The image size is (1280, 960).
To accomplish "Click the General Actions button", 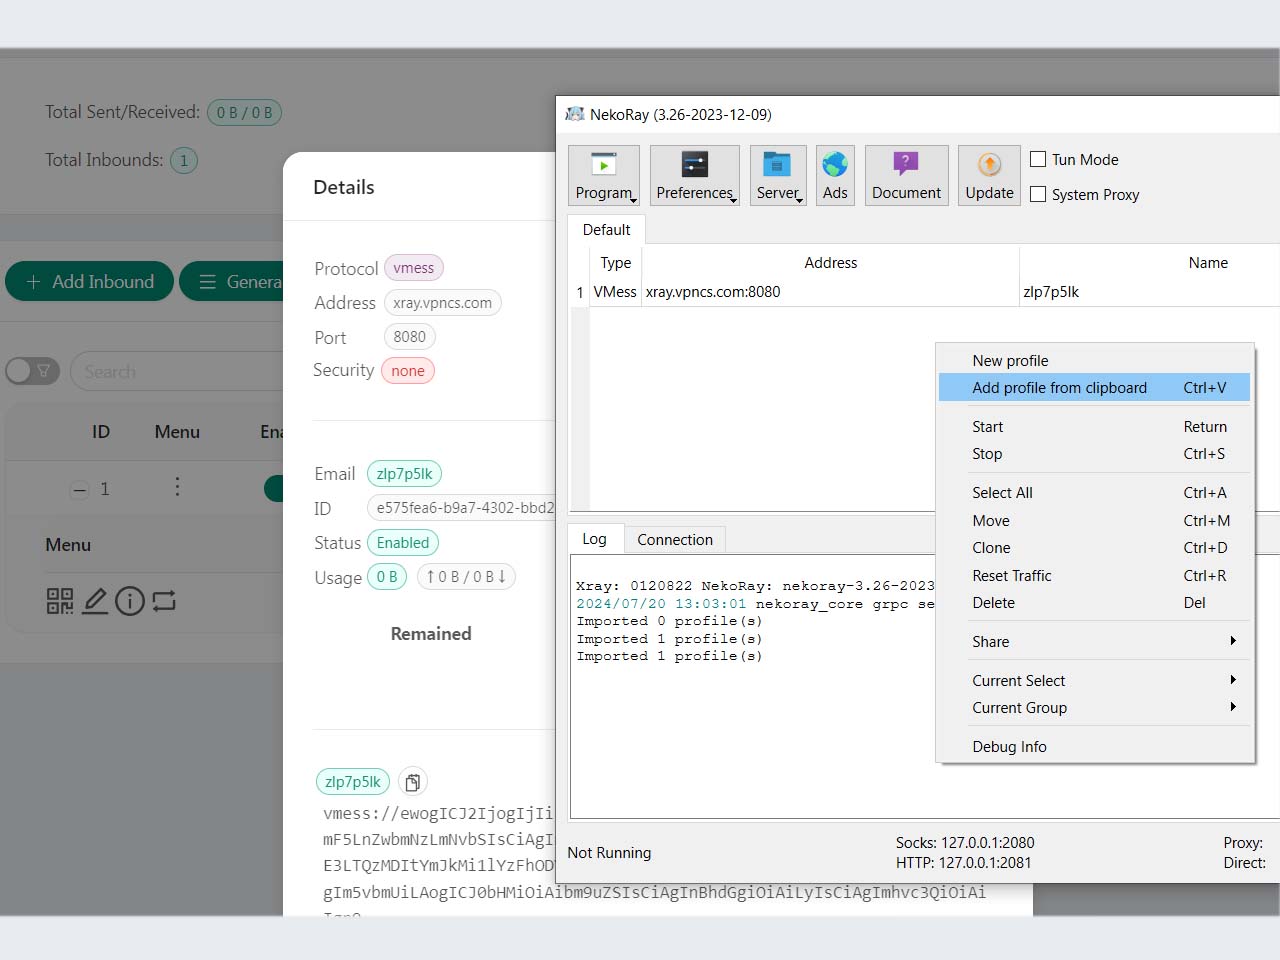I will (232, 282).
